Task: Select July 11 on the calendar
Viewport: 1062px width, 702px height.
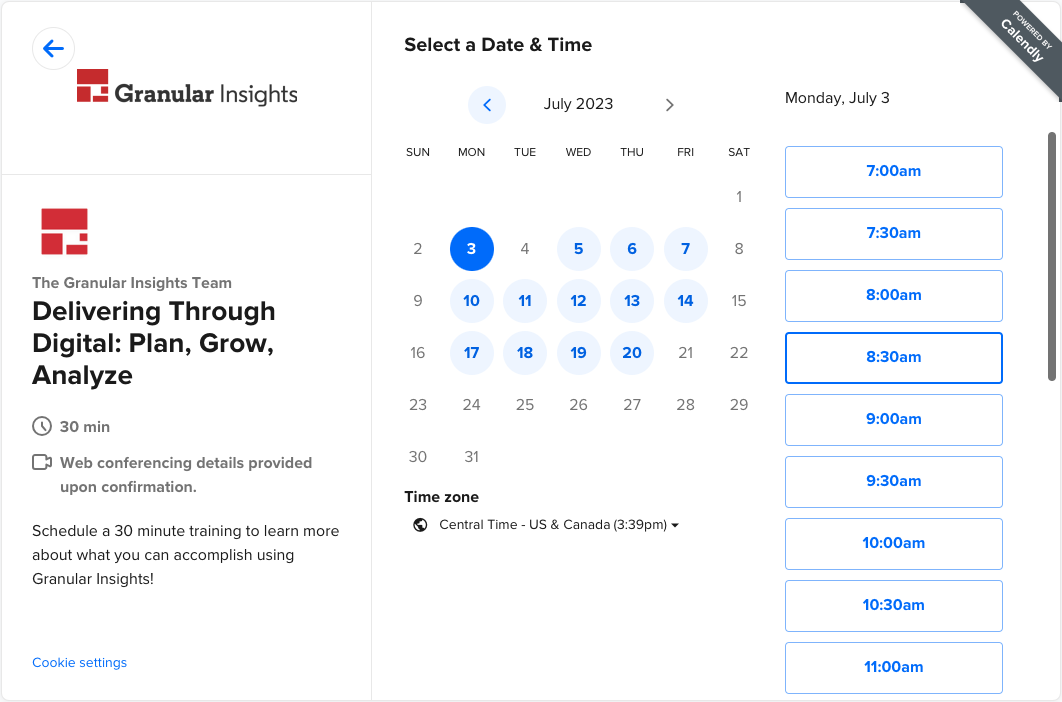Action: 525,301
